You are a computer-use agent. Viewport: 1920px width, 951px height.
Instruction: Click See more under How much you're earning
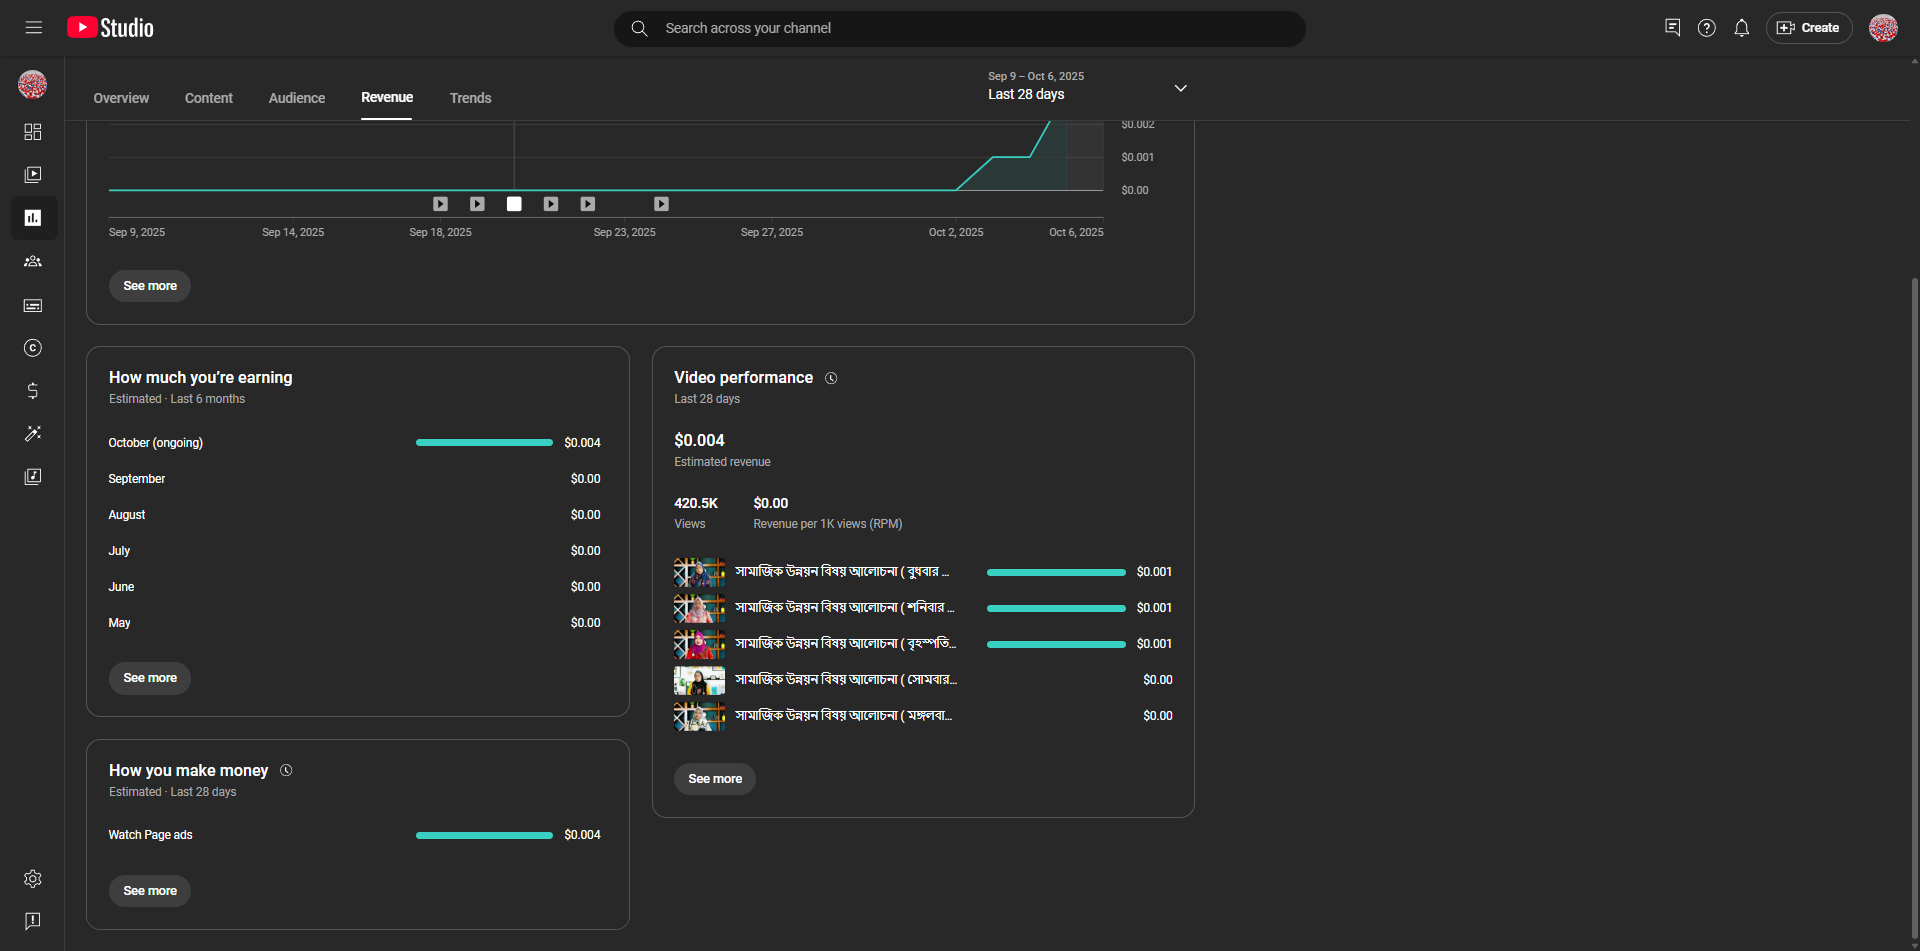pyautogui.click(x=150, y=678)
